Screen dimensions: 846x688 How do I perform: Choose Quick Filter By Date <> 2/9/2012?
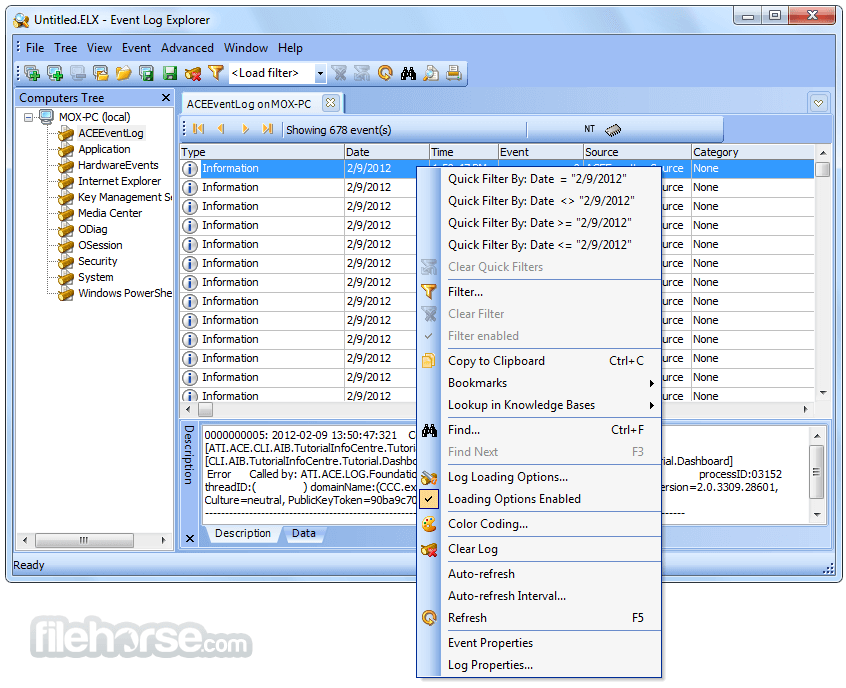pyautogui.click(x=541, y=201)
